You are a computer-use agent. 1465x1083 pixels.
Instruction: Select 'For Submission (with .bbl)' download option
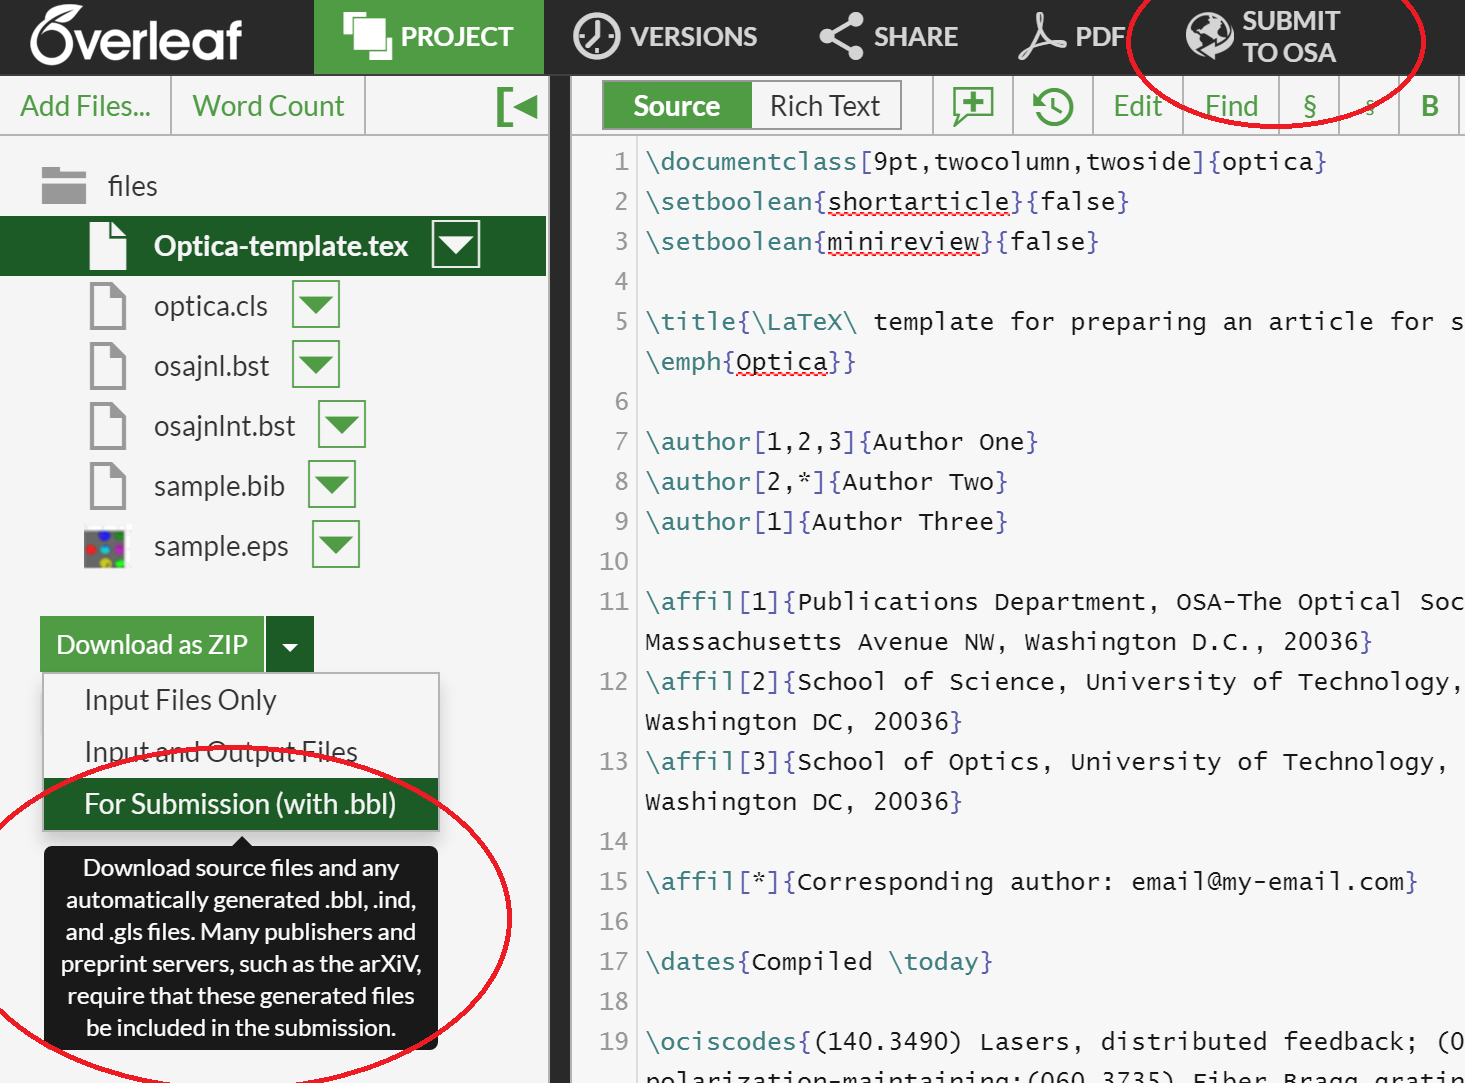[x=240, y=803]
